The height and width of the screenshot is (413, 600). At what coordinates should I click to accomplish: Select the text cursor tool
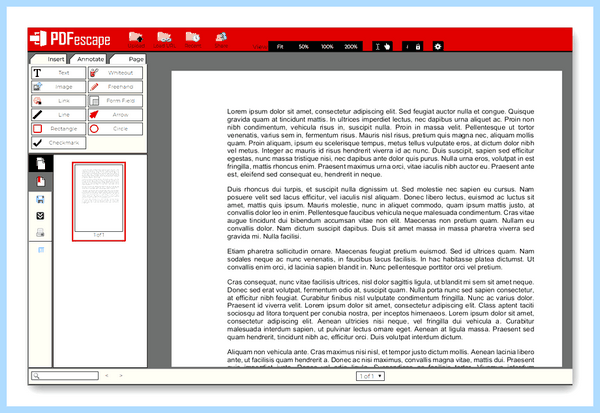pyautogui.click(x=378, y=47)
